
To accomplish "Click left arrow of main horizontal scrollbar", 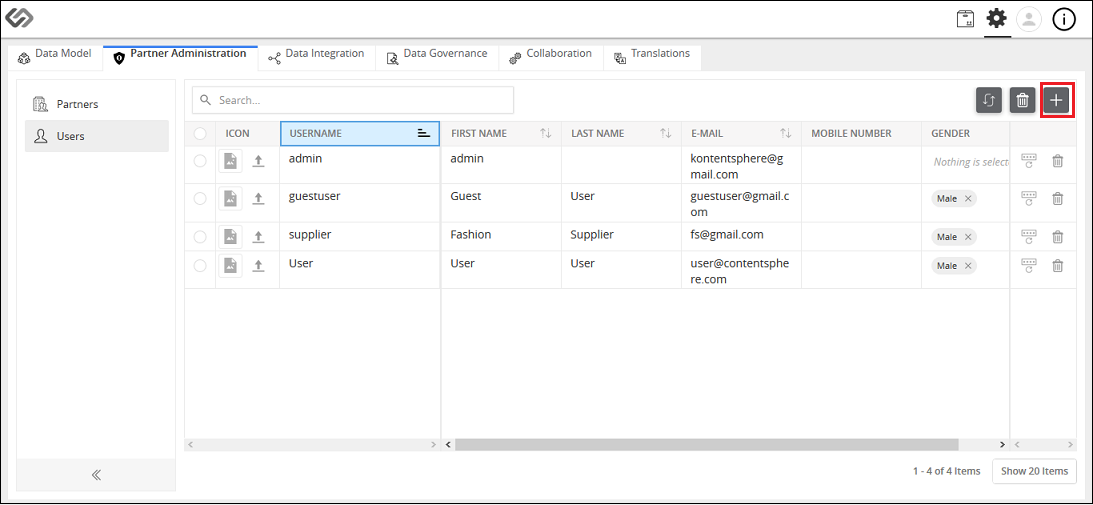I will point(448,444).
